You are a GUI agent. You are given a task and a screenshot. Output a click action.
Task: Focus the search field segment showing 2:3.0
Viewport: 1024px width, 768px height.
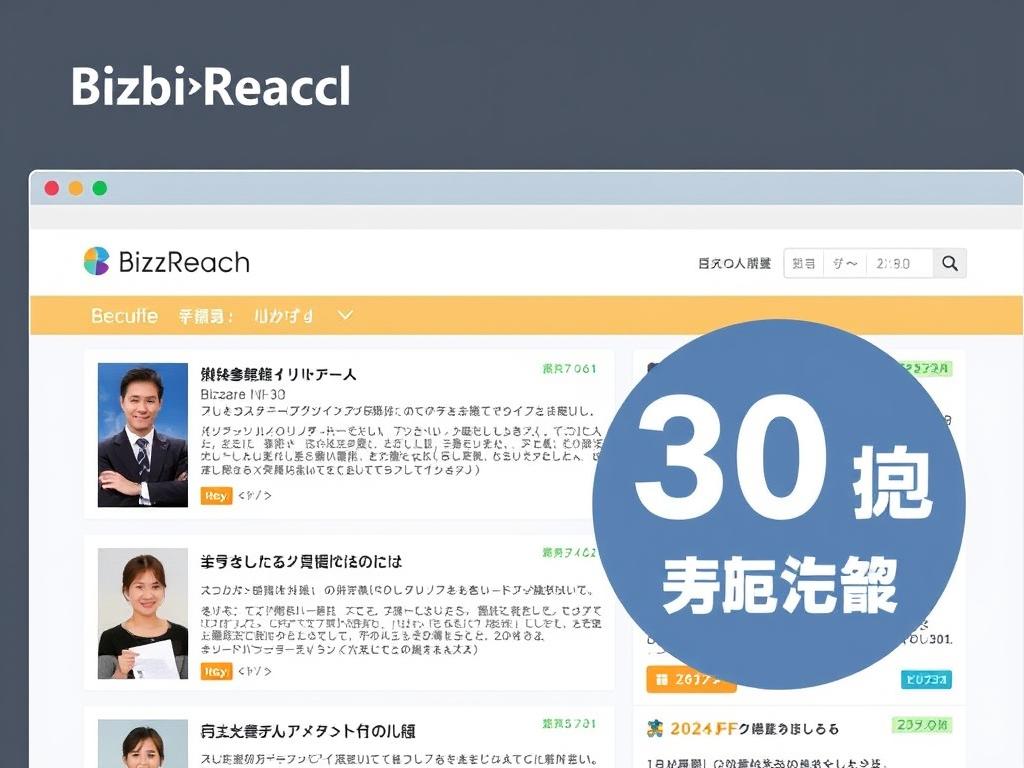[898, 264]
